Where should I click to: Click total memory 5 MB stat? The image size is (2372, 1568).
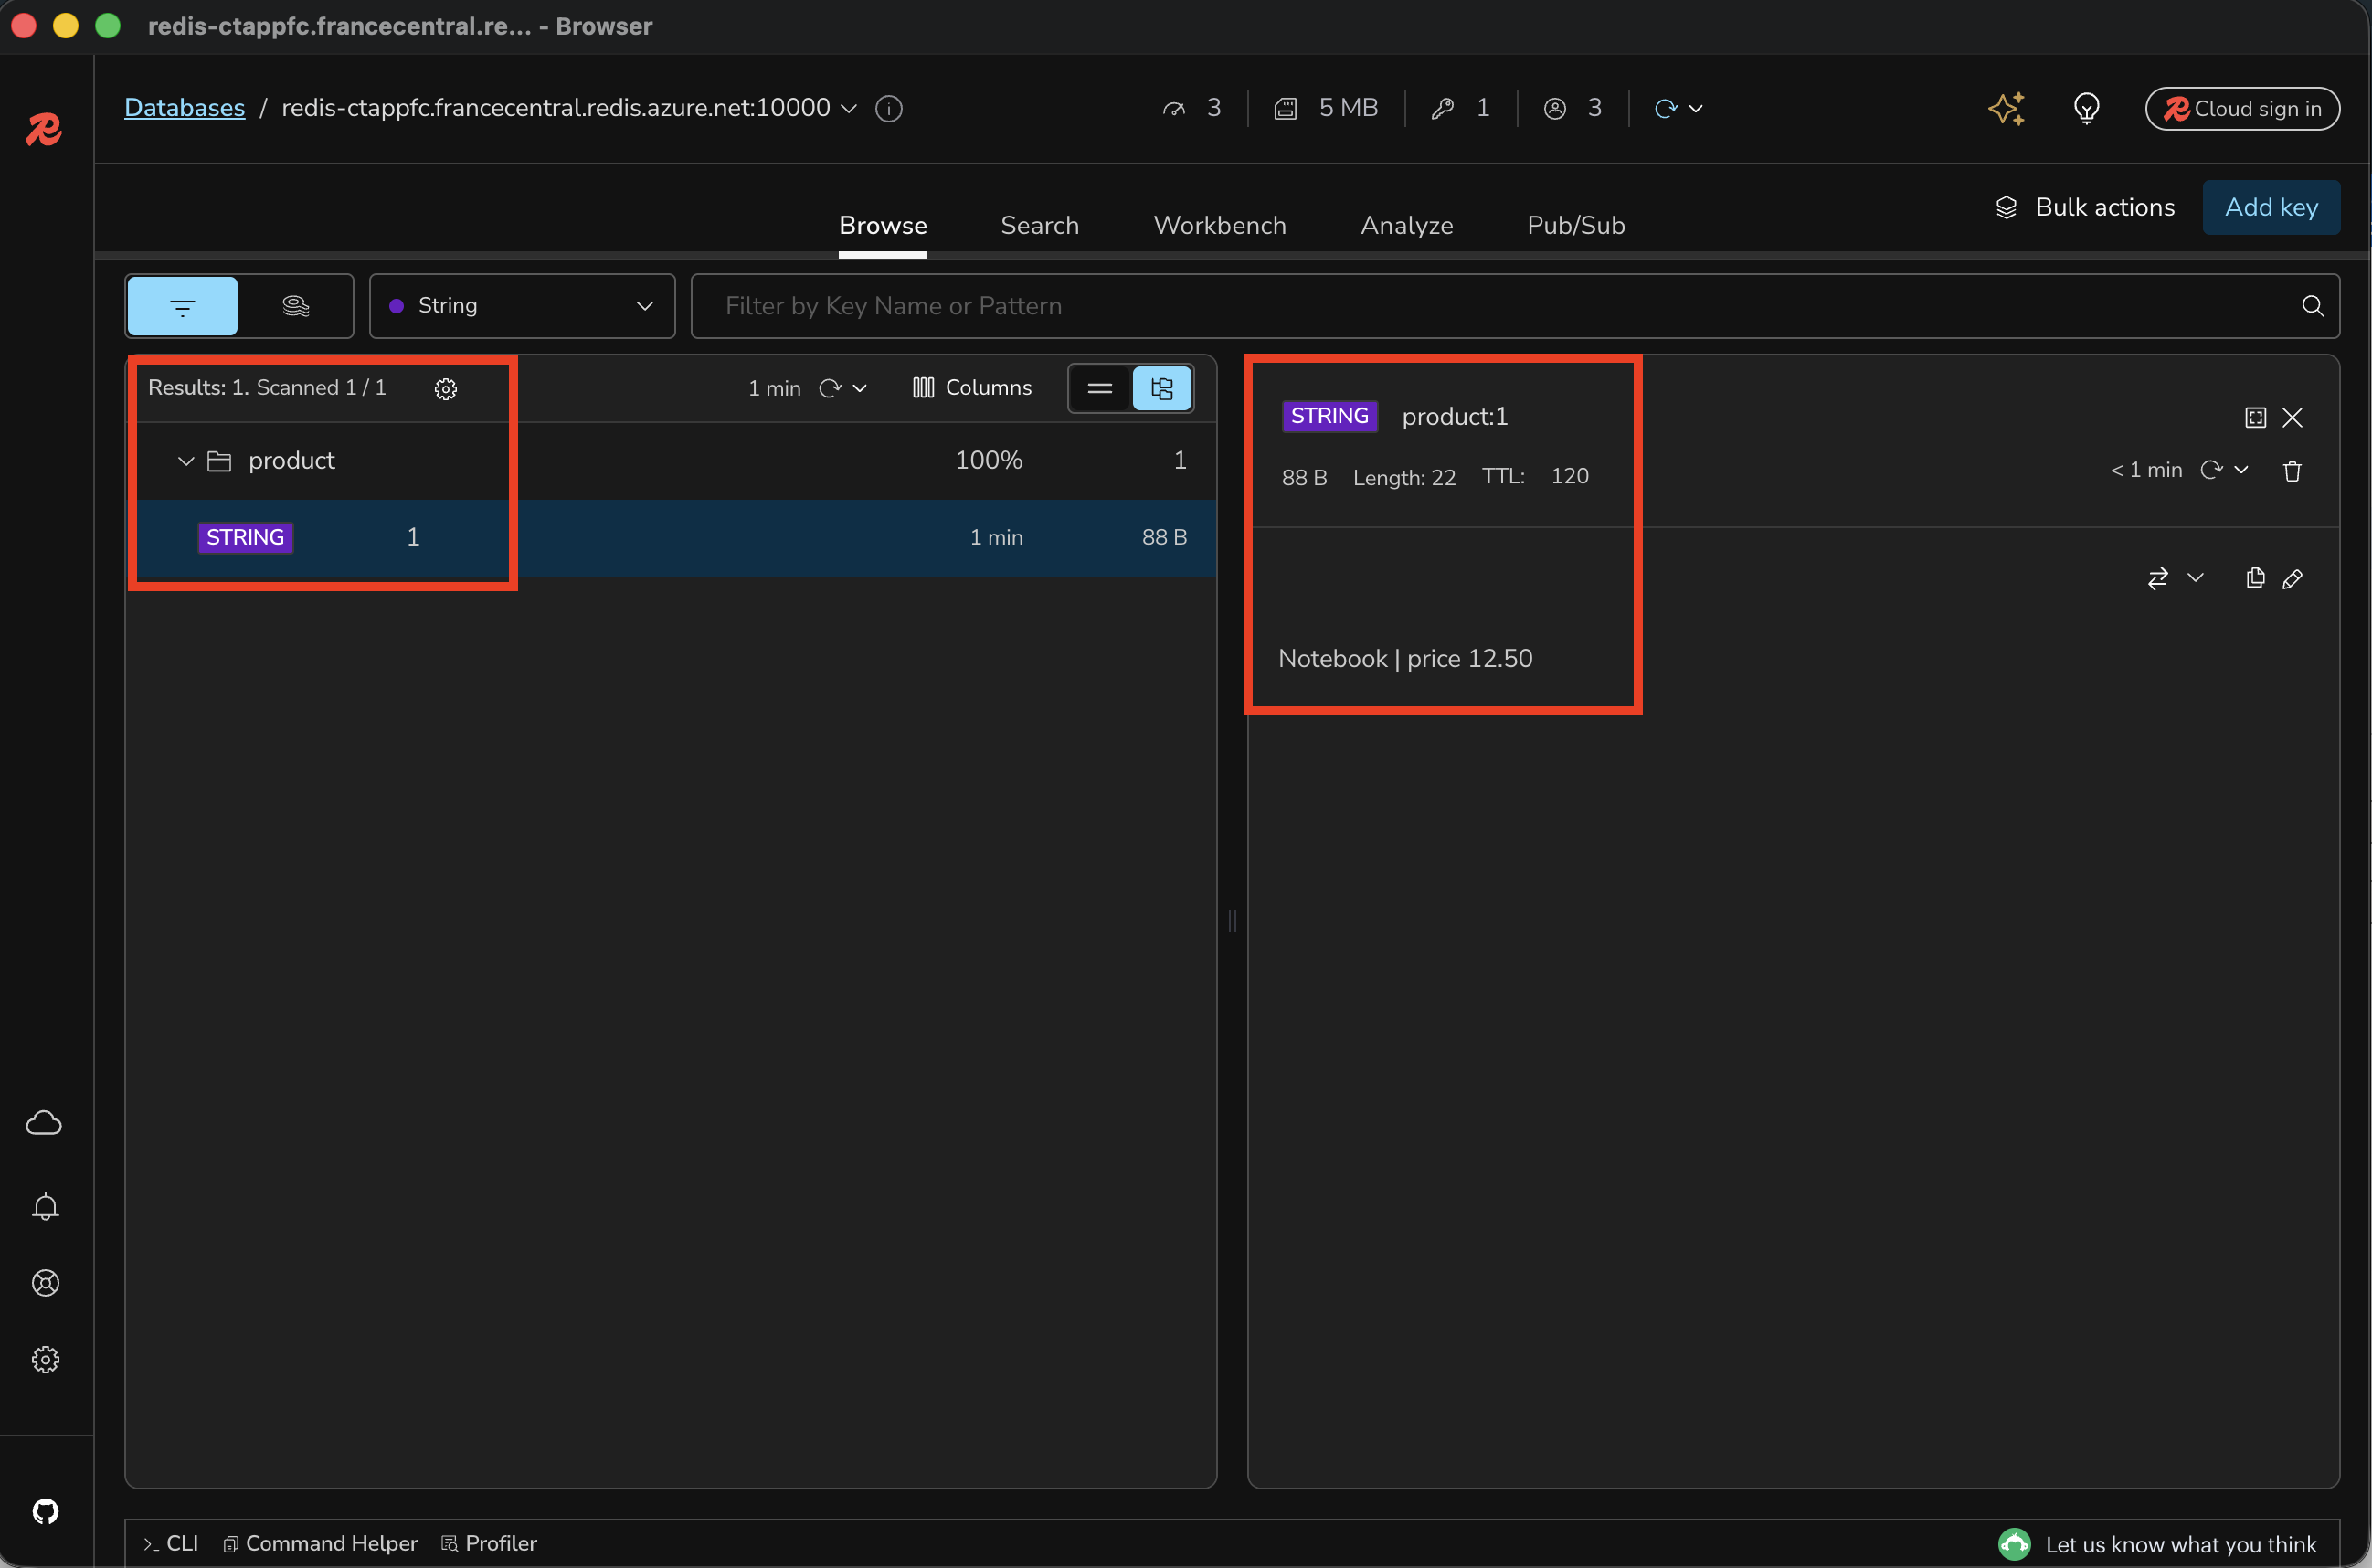click(x=1326, y=108)
